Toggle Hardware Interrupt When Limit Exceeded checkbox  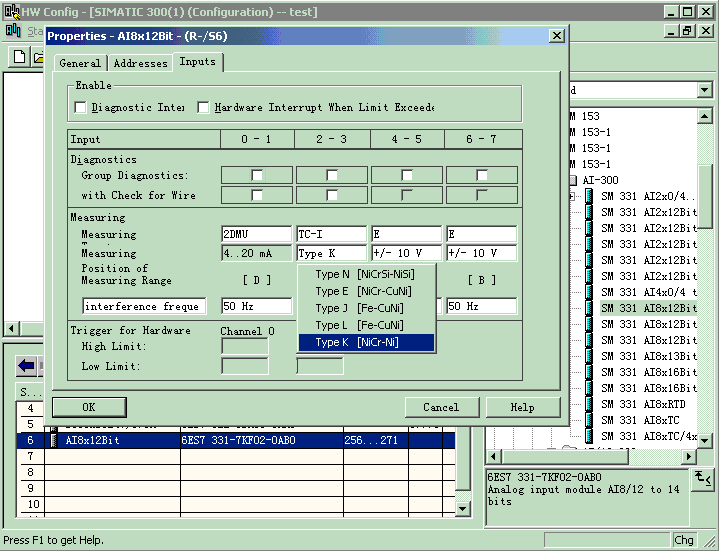[204, 107]
